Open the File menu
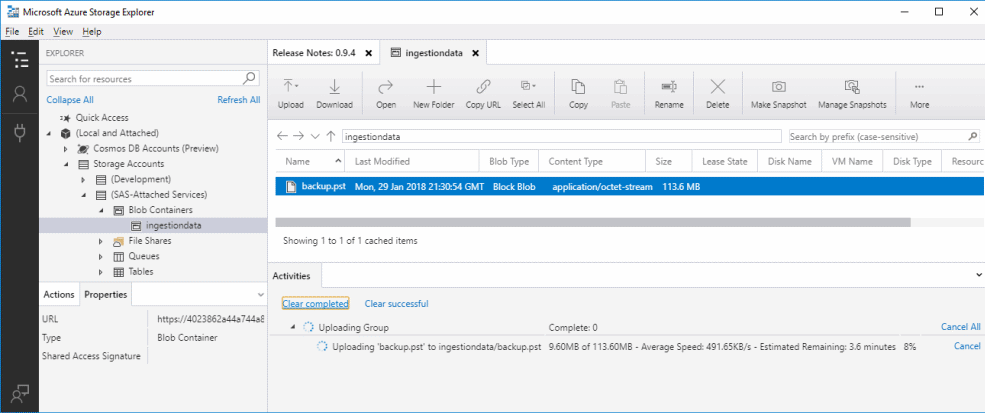985x413 pixels. pyautogui.click(x=13, y=31)
